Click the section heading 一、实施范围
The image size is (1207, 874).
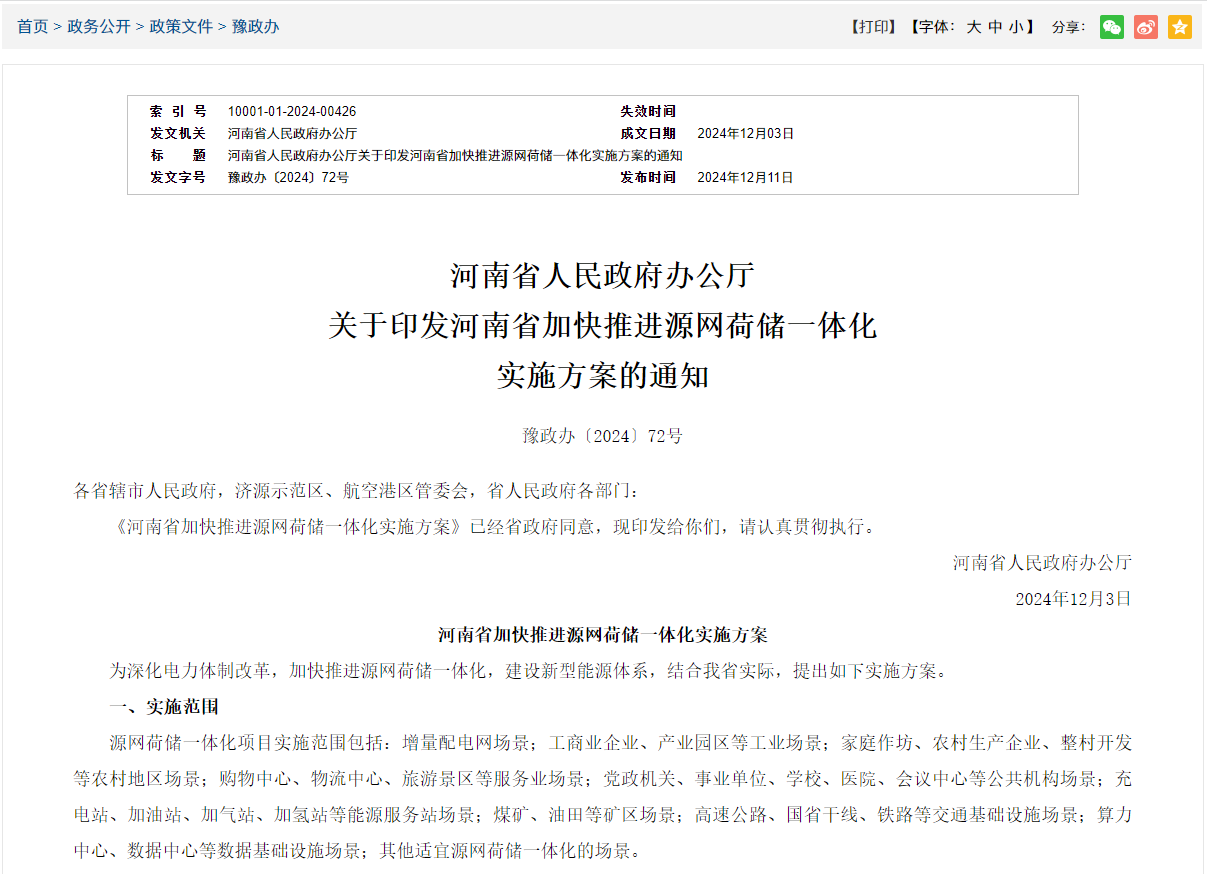click(x=164, y=707)
